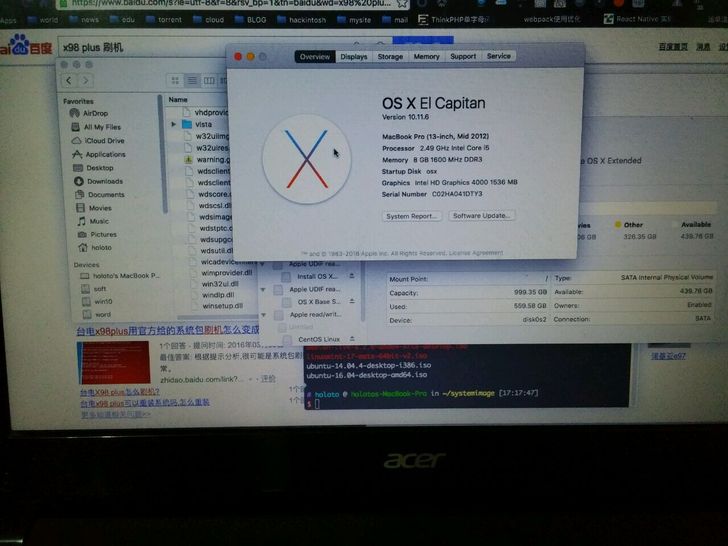Viewport: 728px width, 546px height.
Task: Open the hackintosh bookmark folder
Action: [x=301, y=20]
